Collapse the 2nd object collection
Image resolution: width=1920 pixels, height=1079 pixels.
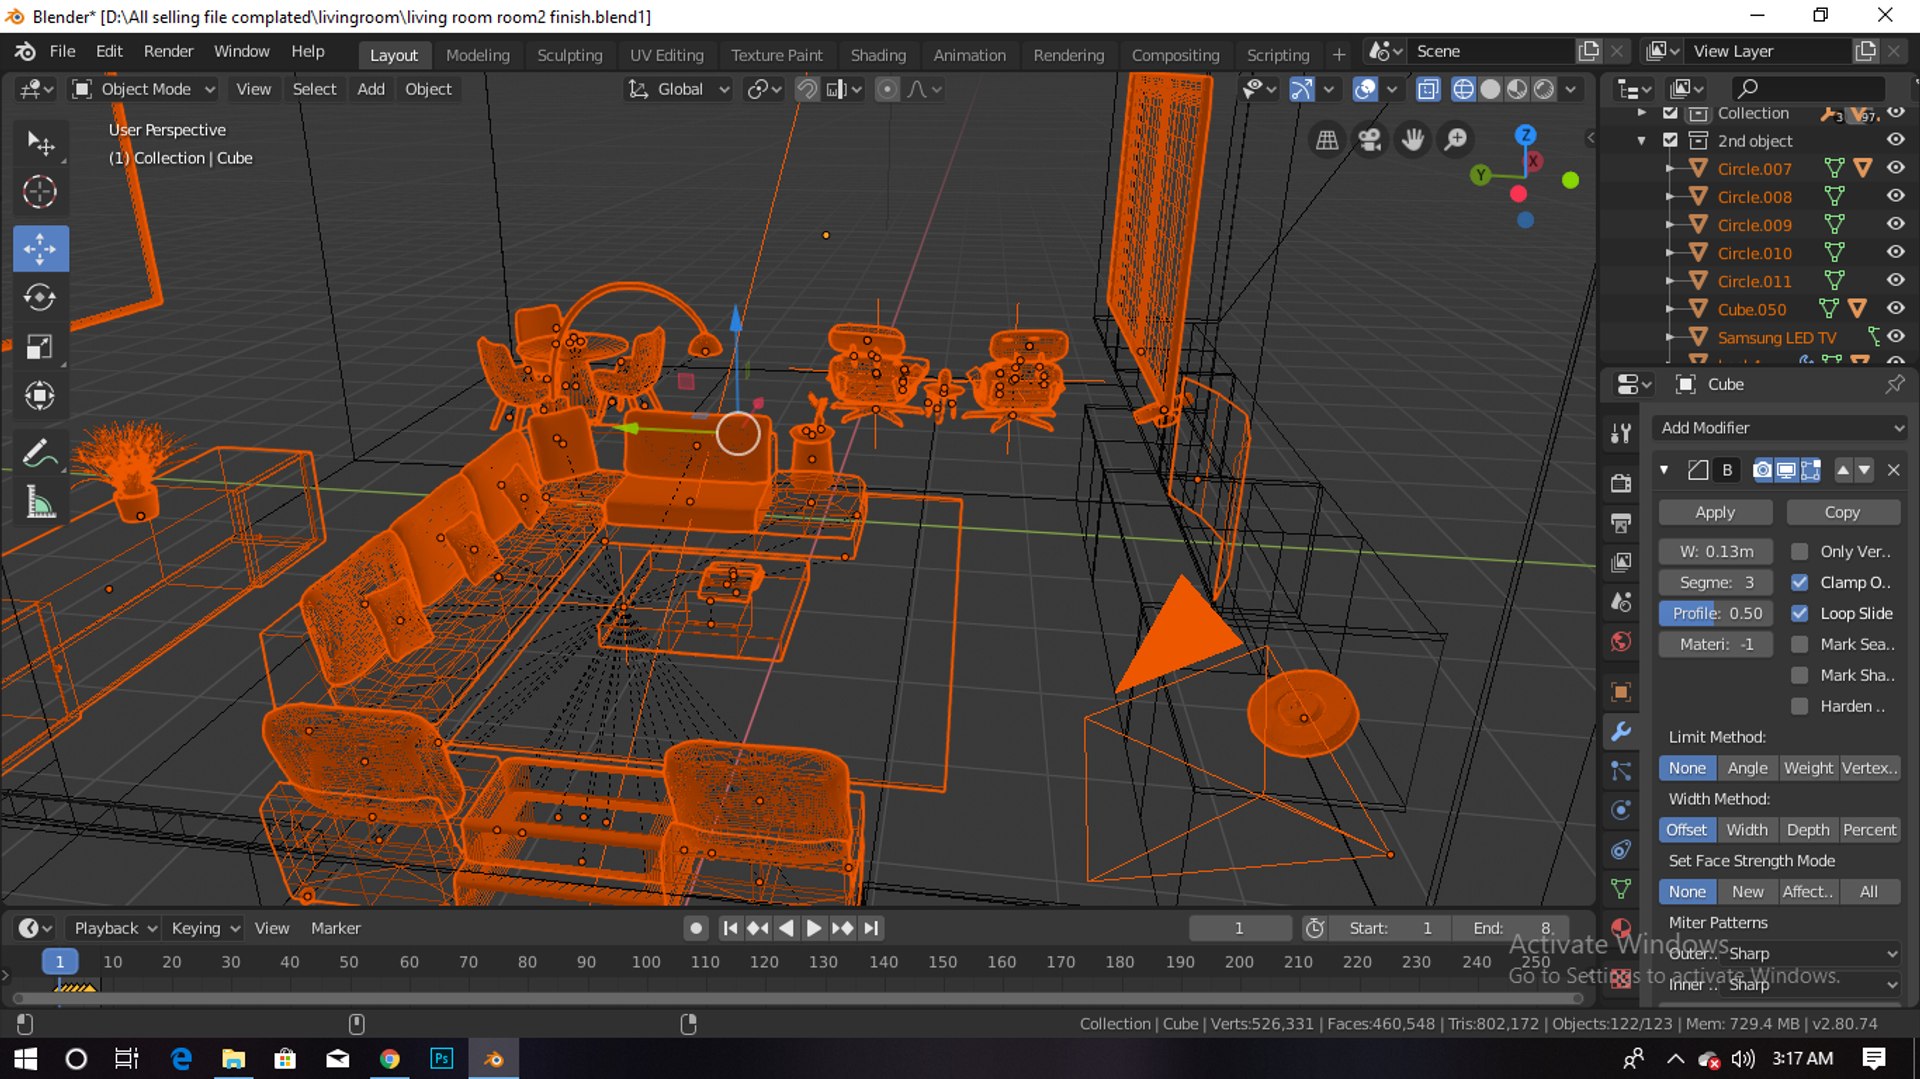[1641, 141]
